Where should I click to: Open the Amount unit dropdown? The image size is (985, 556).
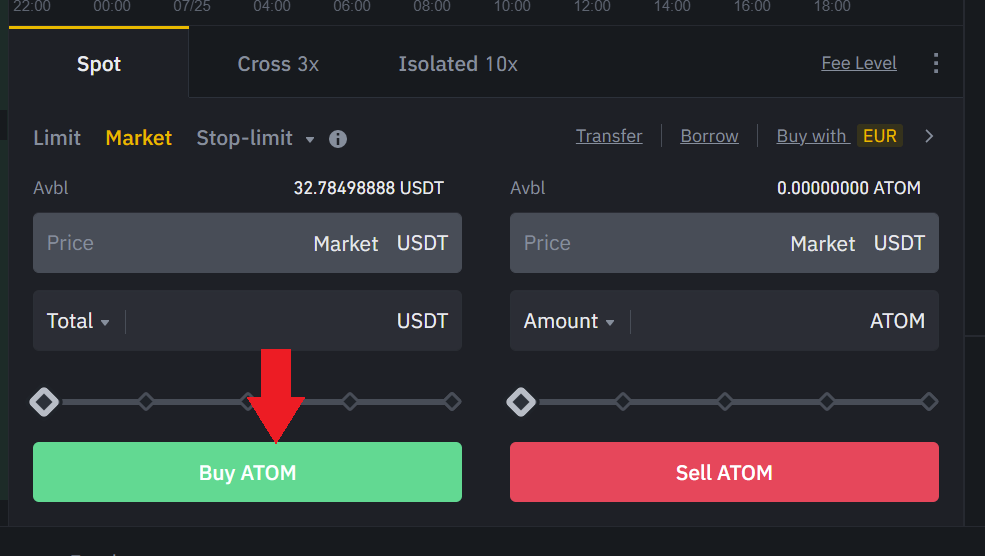[x=569, y=321]
